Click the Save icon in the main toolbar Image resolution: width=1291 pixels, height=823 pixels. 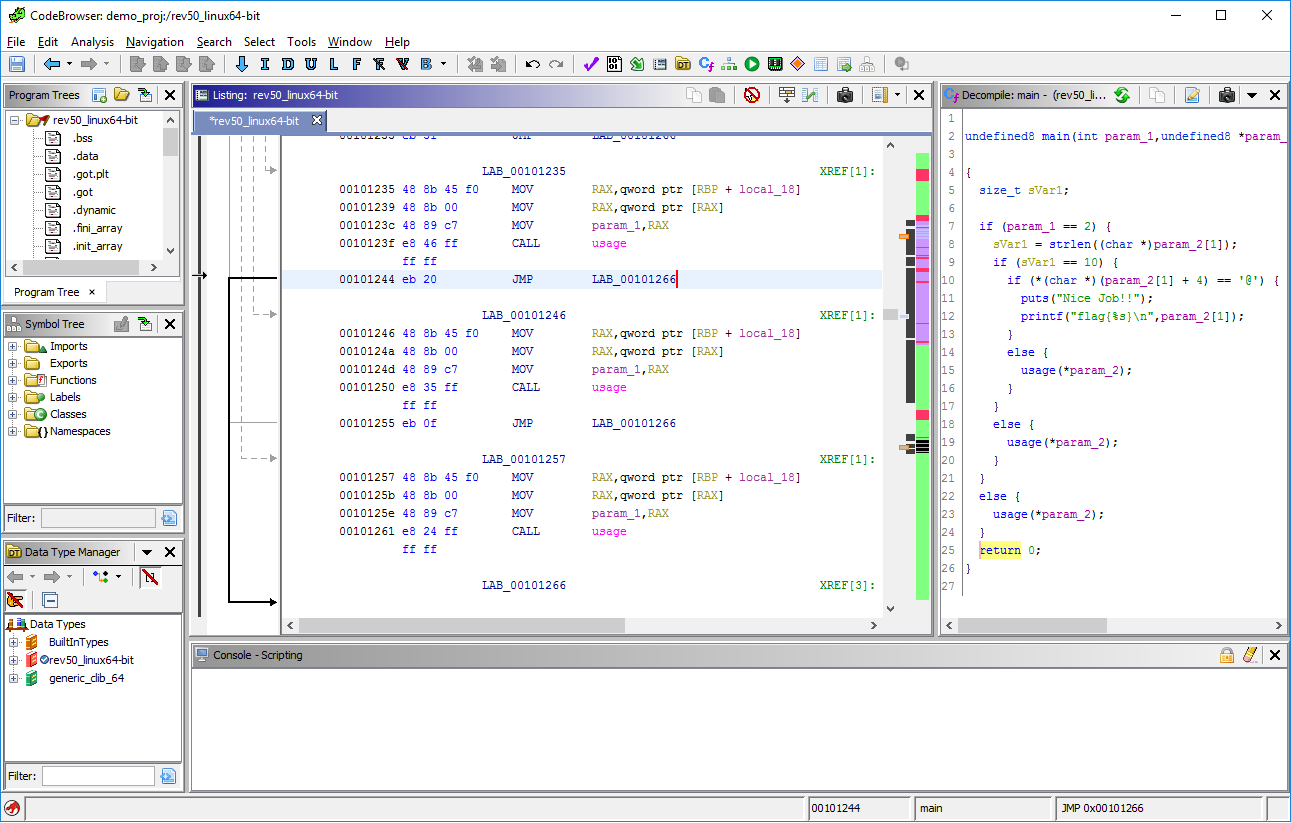point(17,64)
